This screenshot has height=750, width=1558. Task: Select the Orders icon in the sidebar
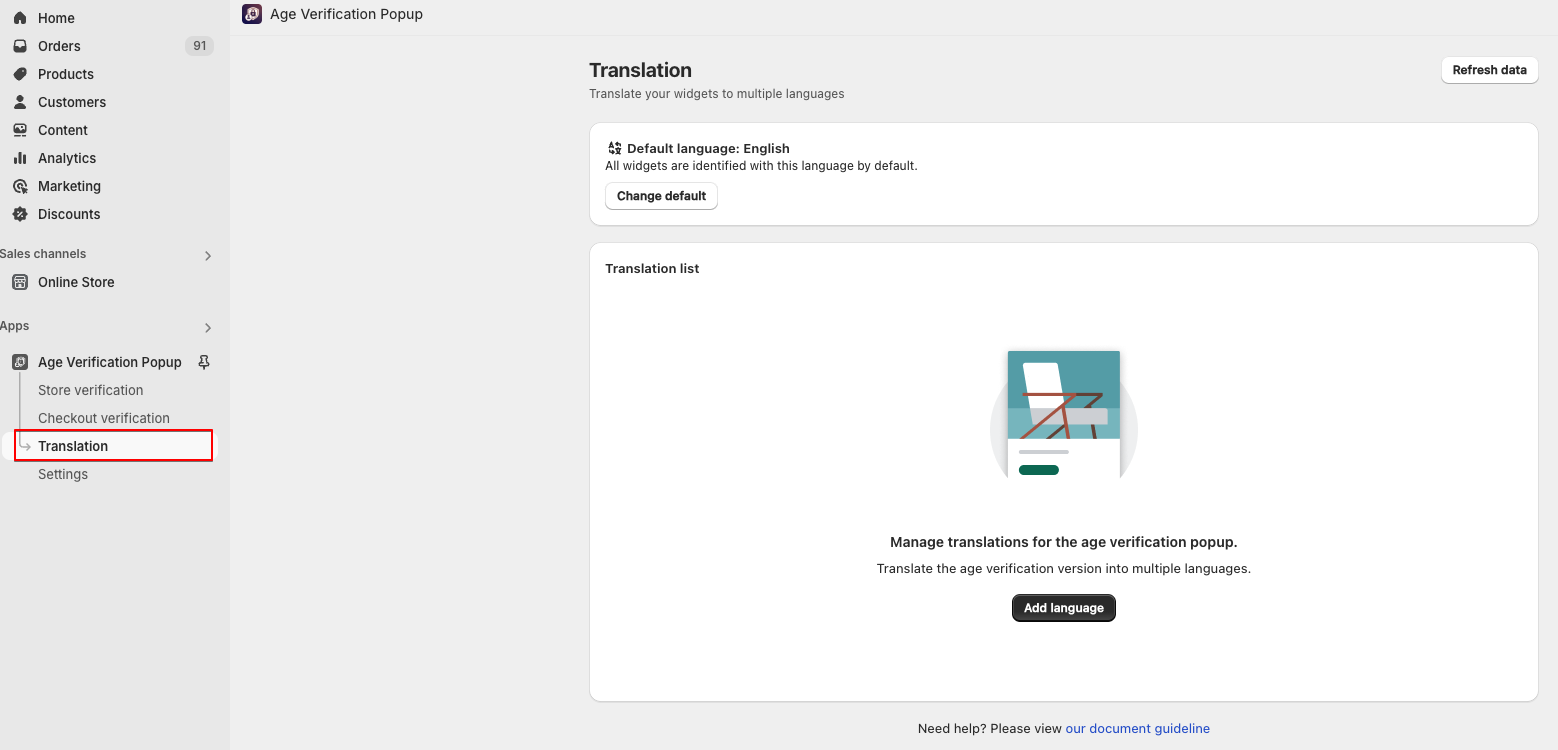[x=20, y=46]
